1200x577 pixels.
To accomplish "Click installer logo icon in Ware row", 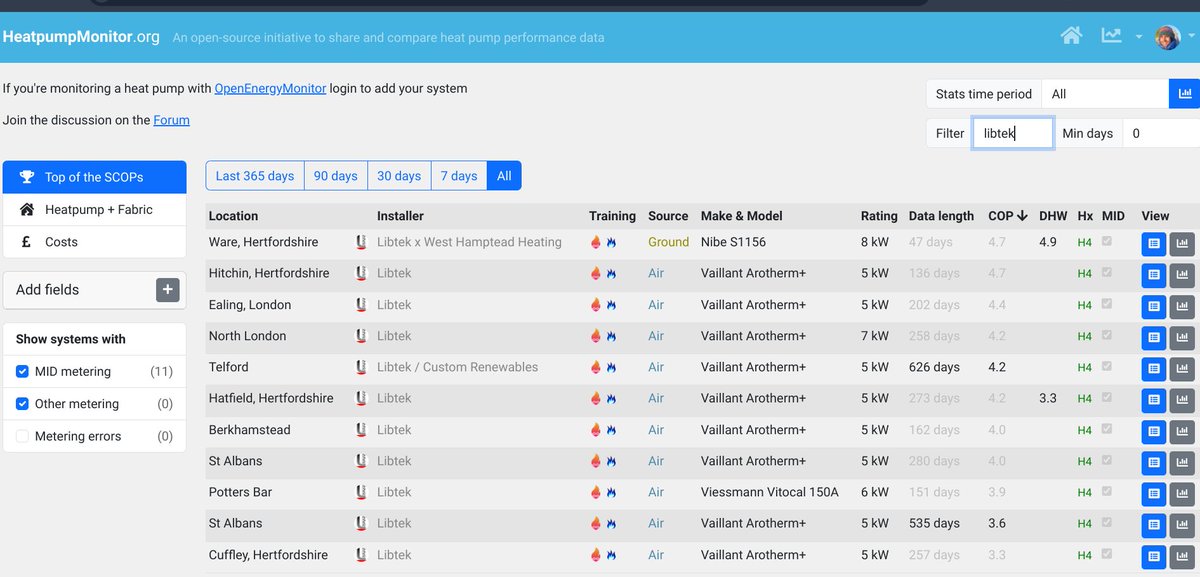I will [x=361, y=242].
